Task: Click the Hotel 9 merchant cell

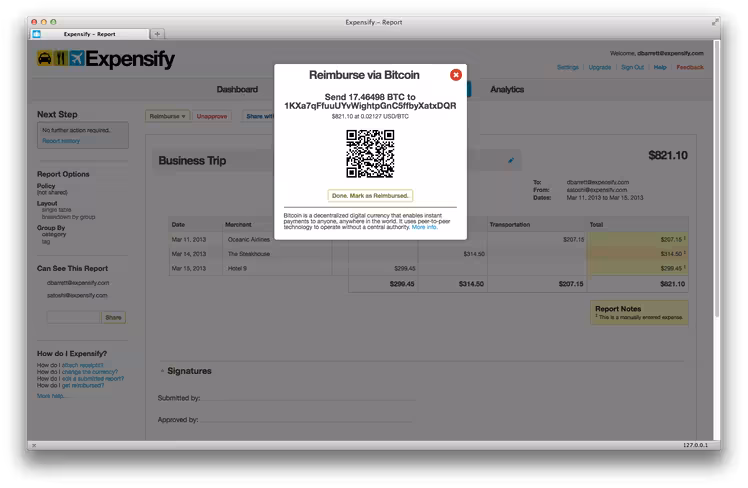Action: 237,268
